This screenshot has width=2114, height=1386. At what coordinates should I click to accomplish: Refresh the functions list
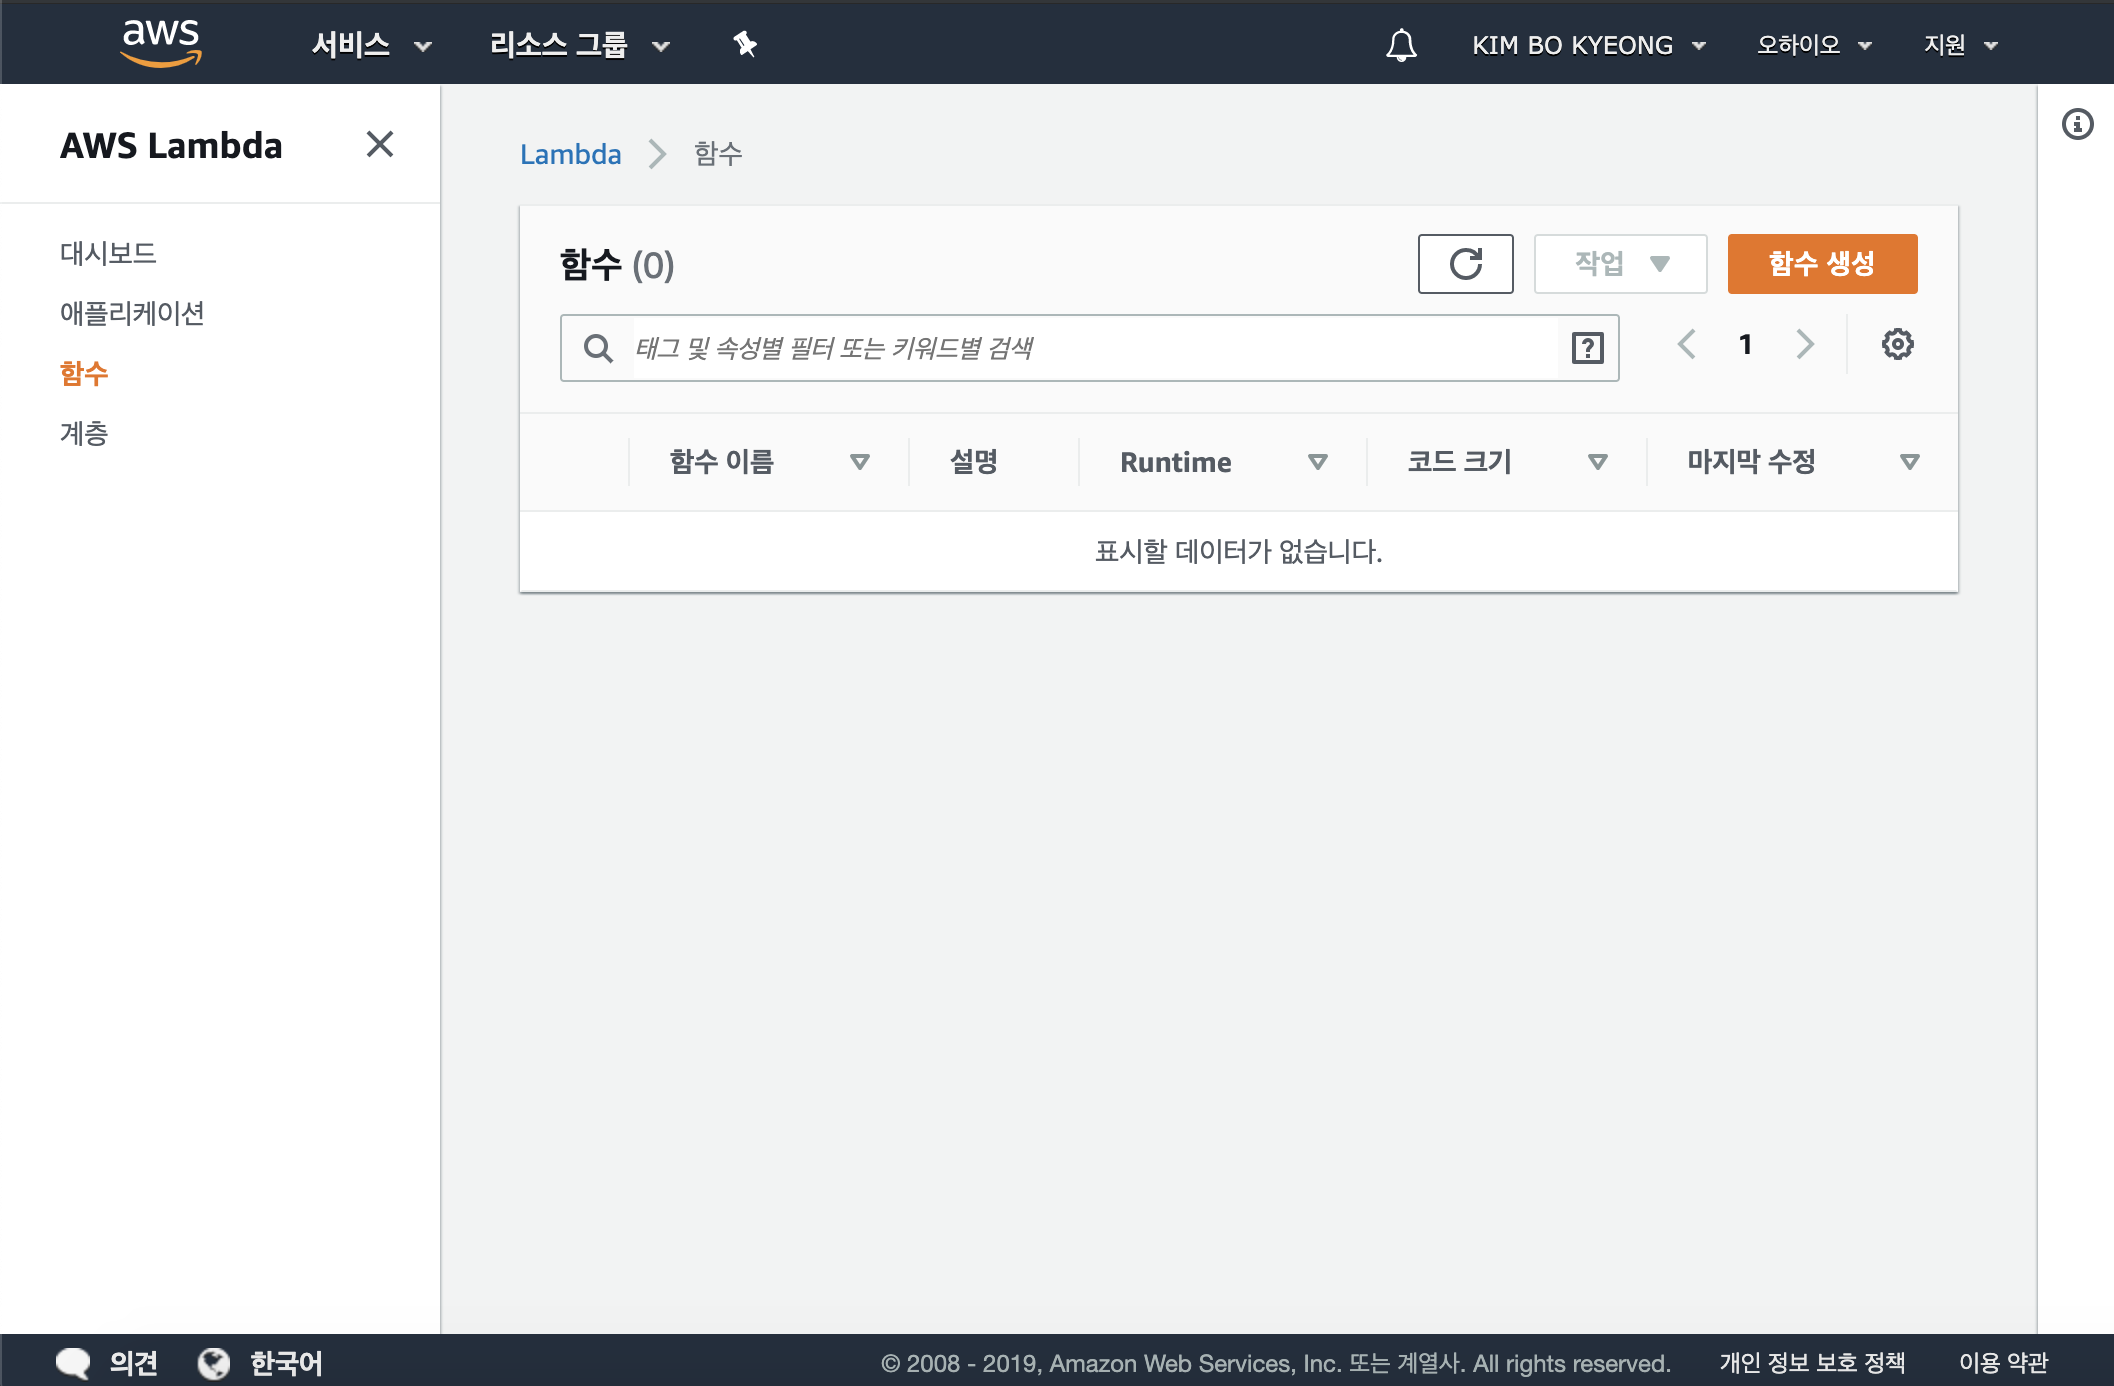1465,264
